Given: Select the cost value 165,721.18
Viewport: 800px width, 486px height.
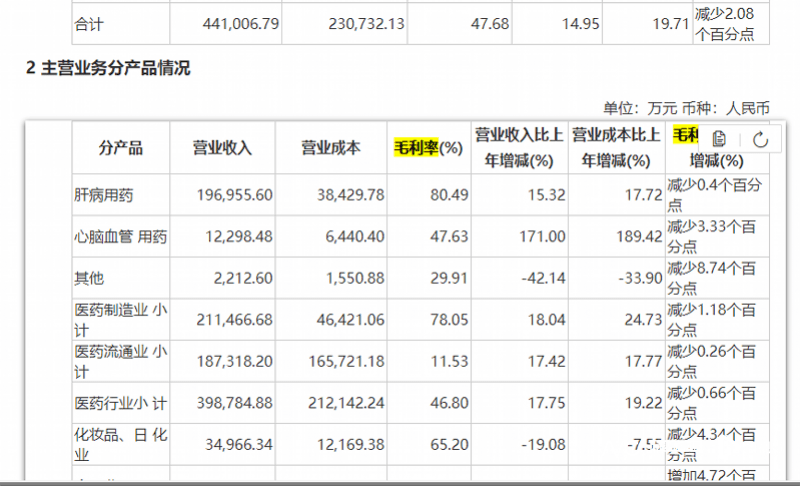Looking at the screenshot, I should [x=342, y=362].
